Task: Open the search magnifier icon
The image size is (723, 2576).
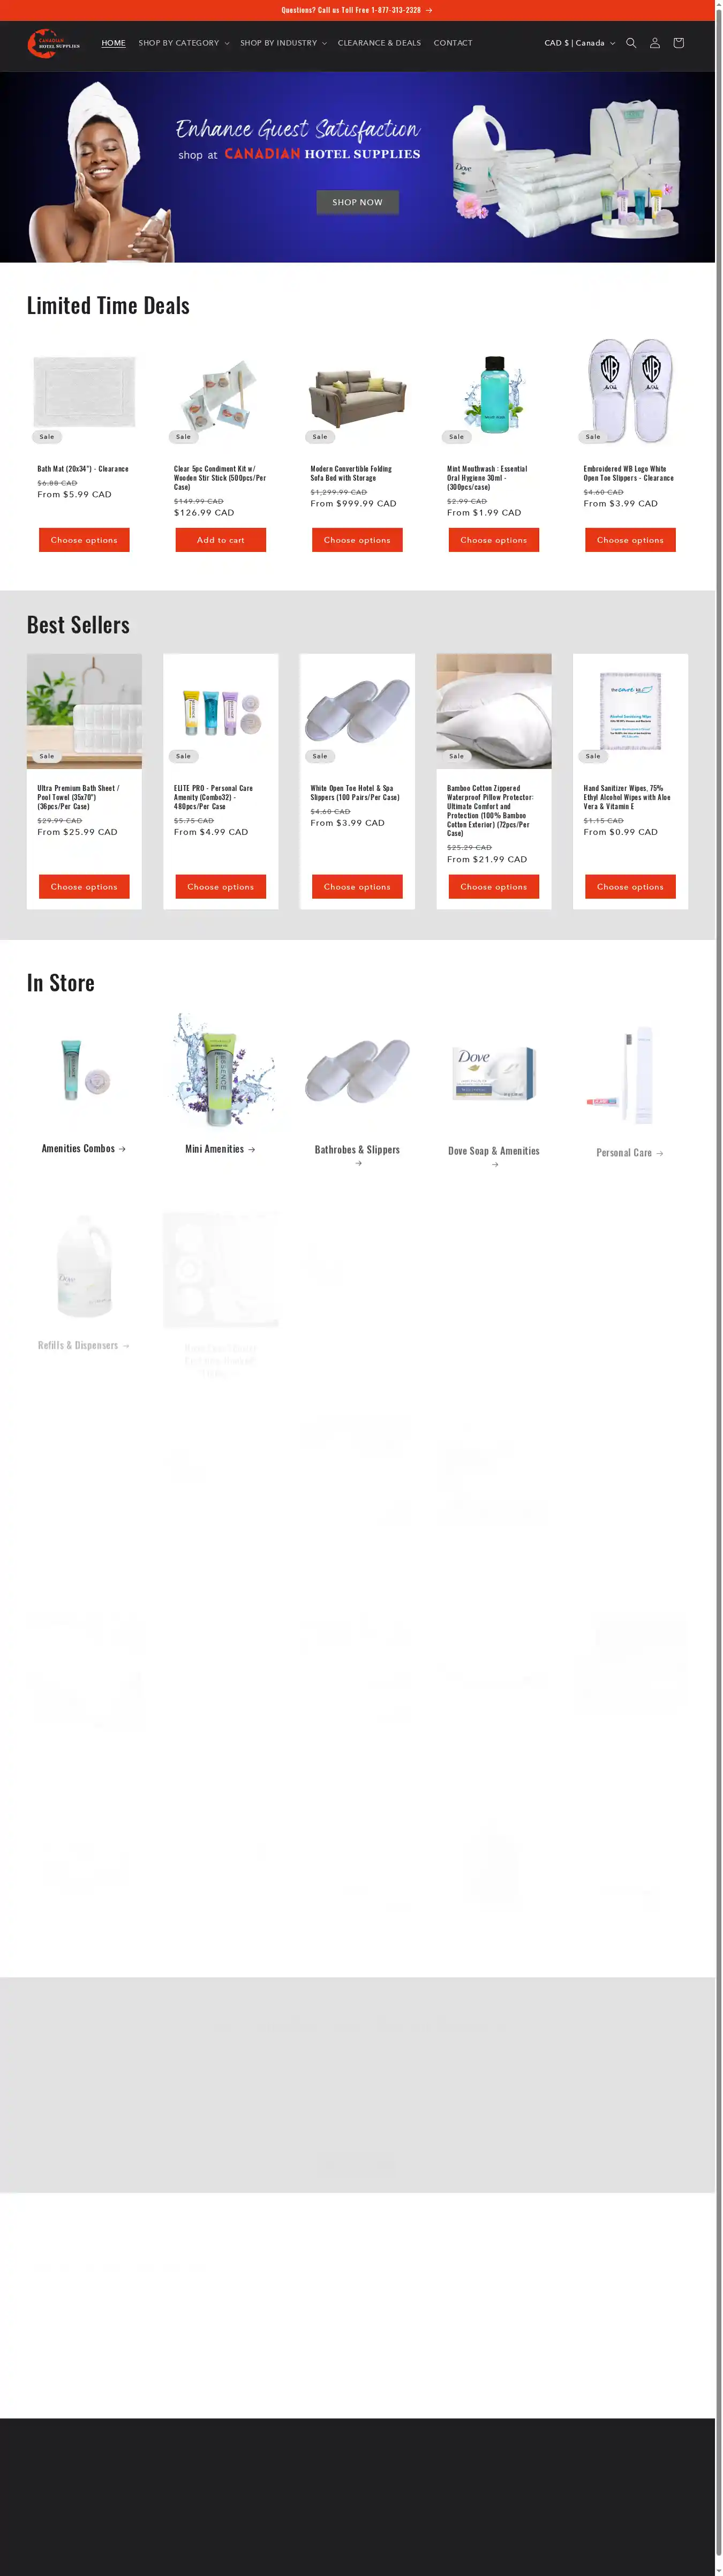Action: coord(631,43)
